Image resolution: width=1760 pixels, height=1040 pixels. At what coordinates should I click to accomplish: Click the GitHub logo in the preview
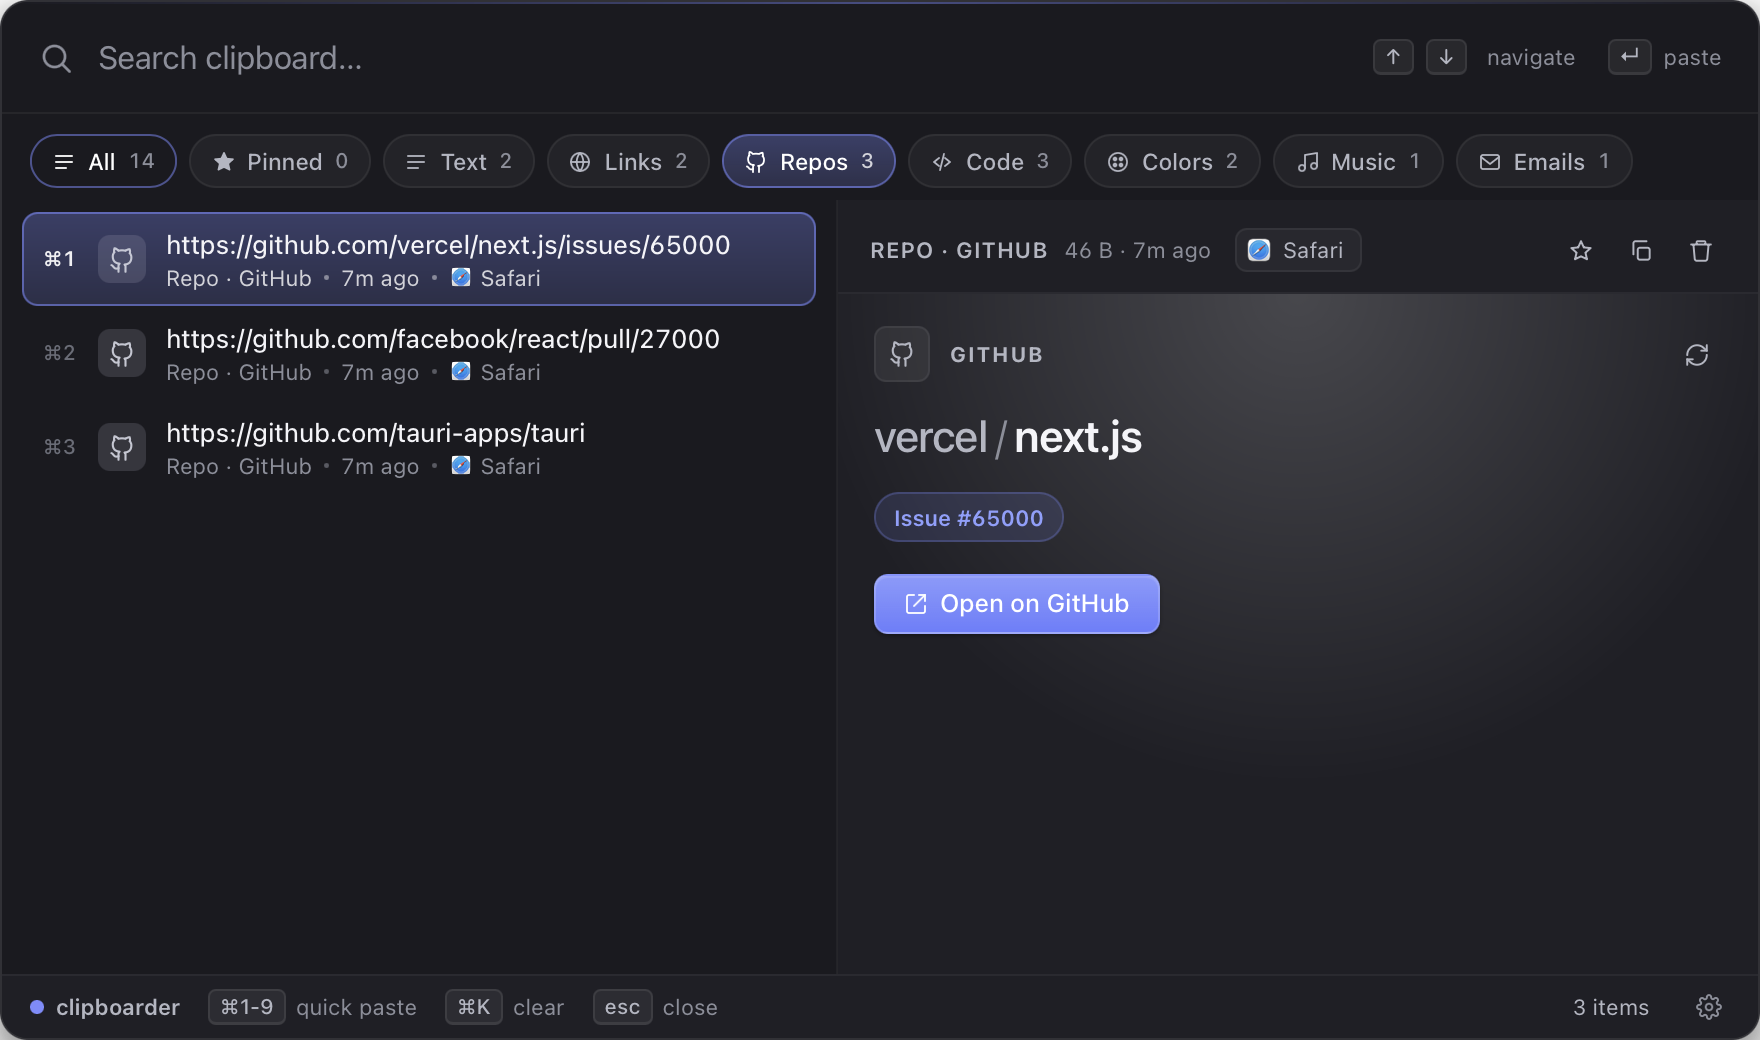[902, 354]
